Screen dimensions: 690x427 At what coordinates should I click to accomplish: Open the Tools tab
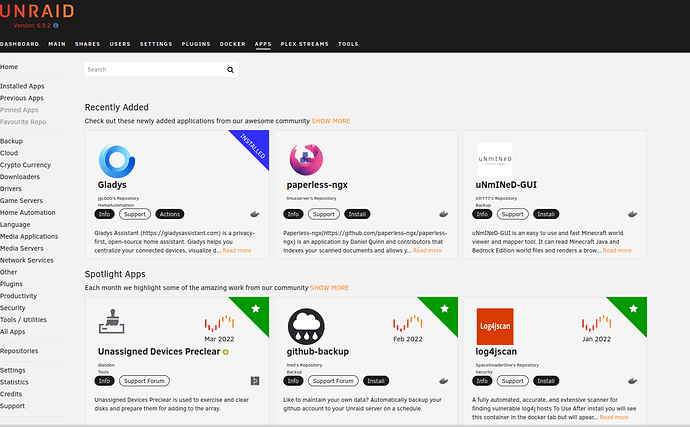pyautogui.click(x=348, y=44)
